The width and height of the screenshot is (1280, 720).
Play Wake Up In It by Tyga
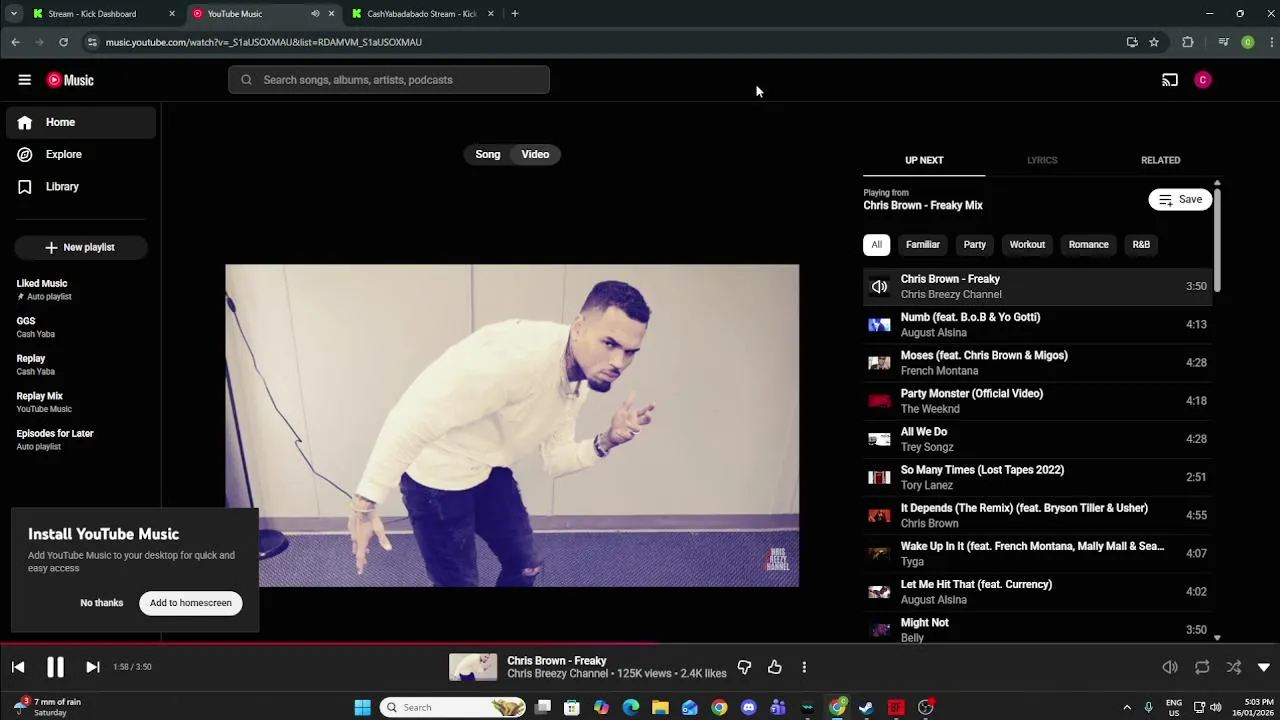pos(1038,553)
